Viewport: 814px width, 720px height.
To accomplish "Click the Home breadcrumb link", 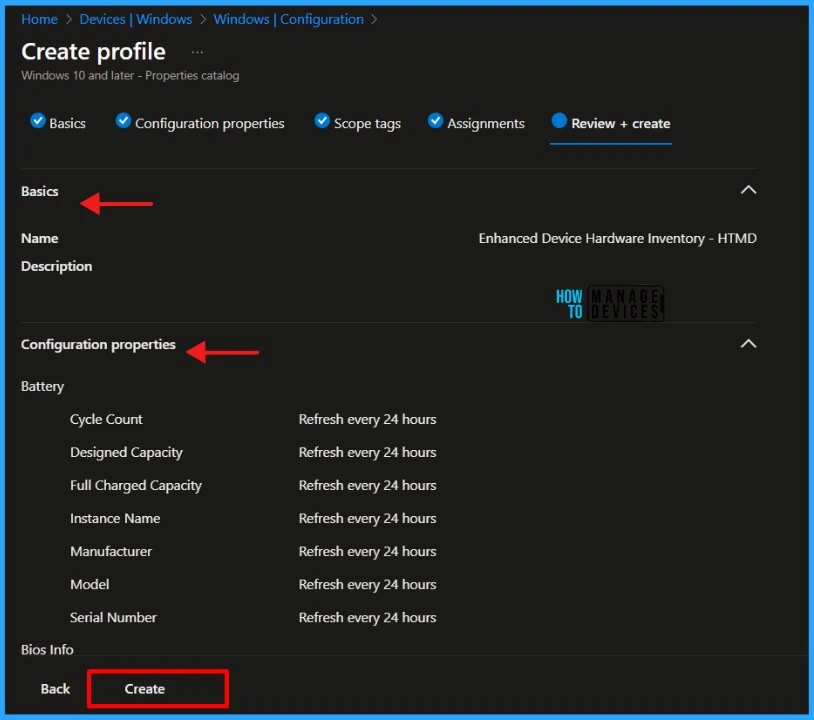I will click(x=39, y=19).
